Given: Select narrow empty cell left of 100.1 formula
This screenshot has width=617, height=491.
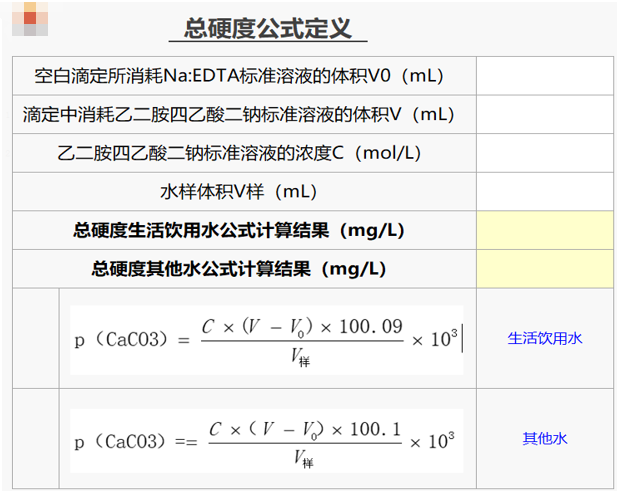Looking at the screenshot, I should click(x=36, y=440).
